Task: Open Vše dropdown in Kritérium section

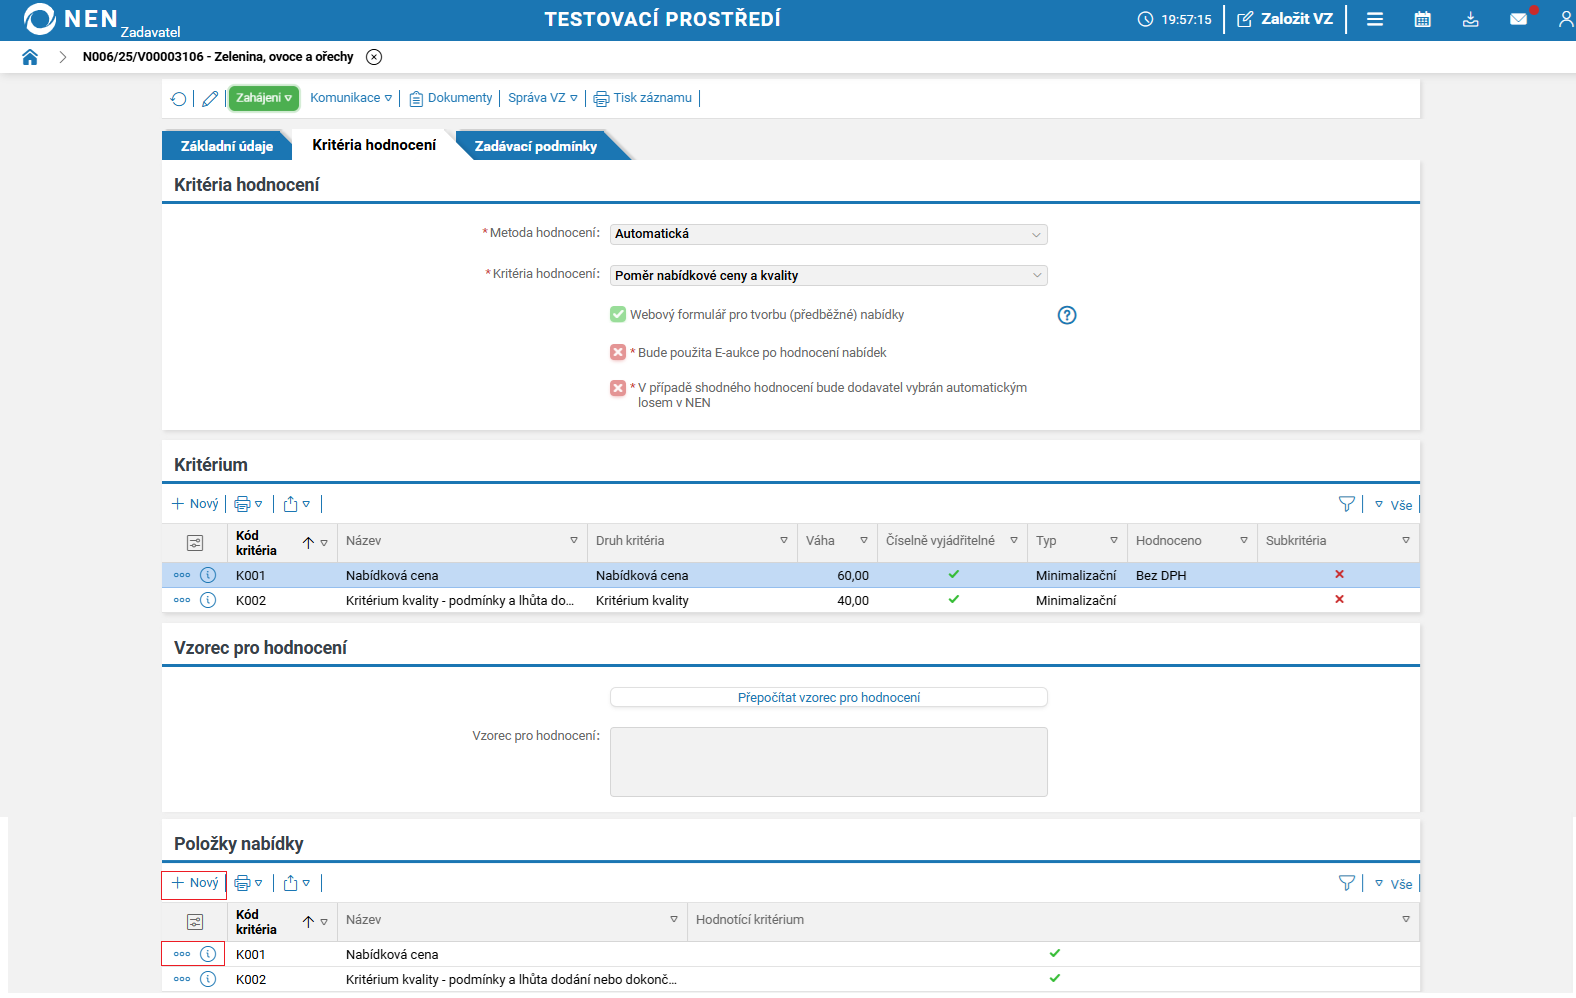Action: click(x=1393, y=505)
